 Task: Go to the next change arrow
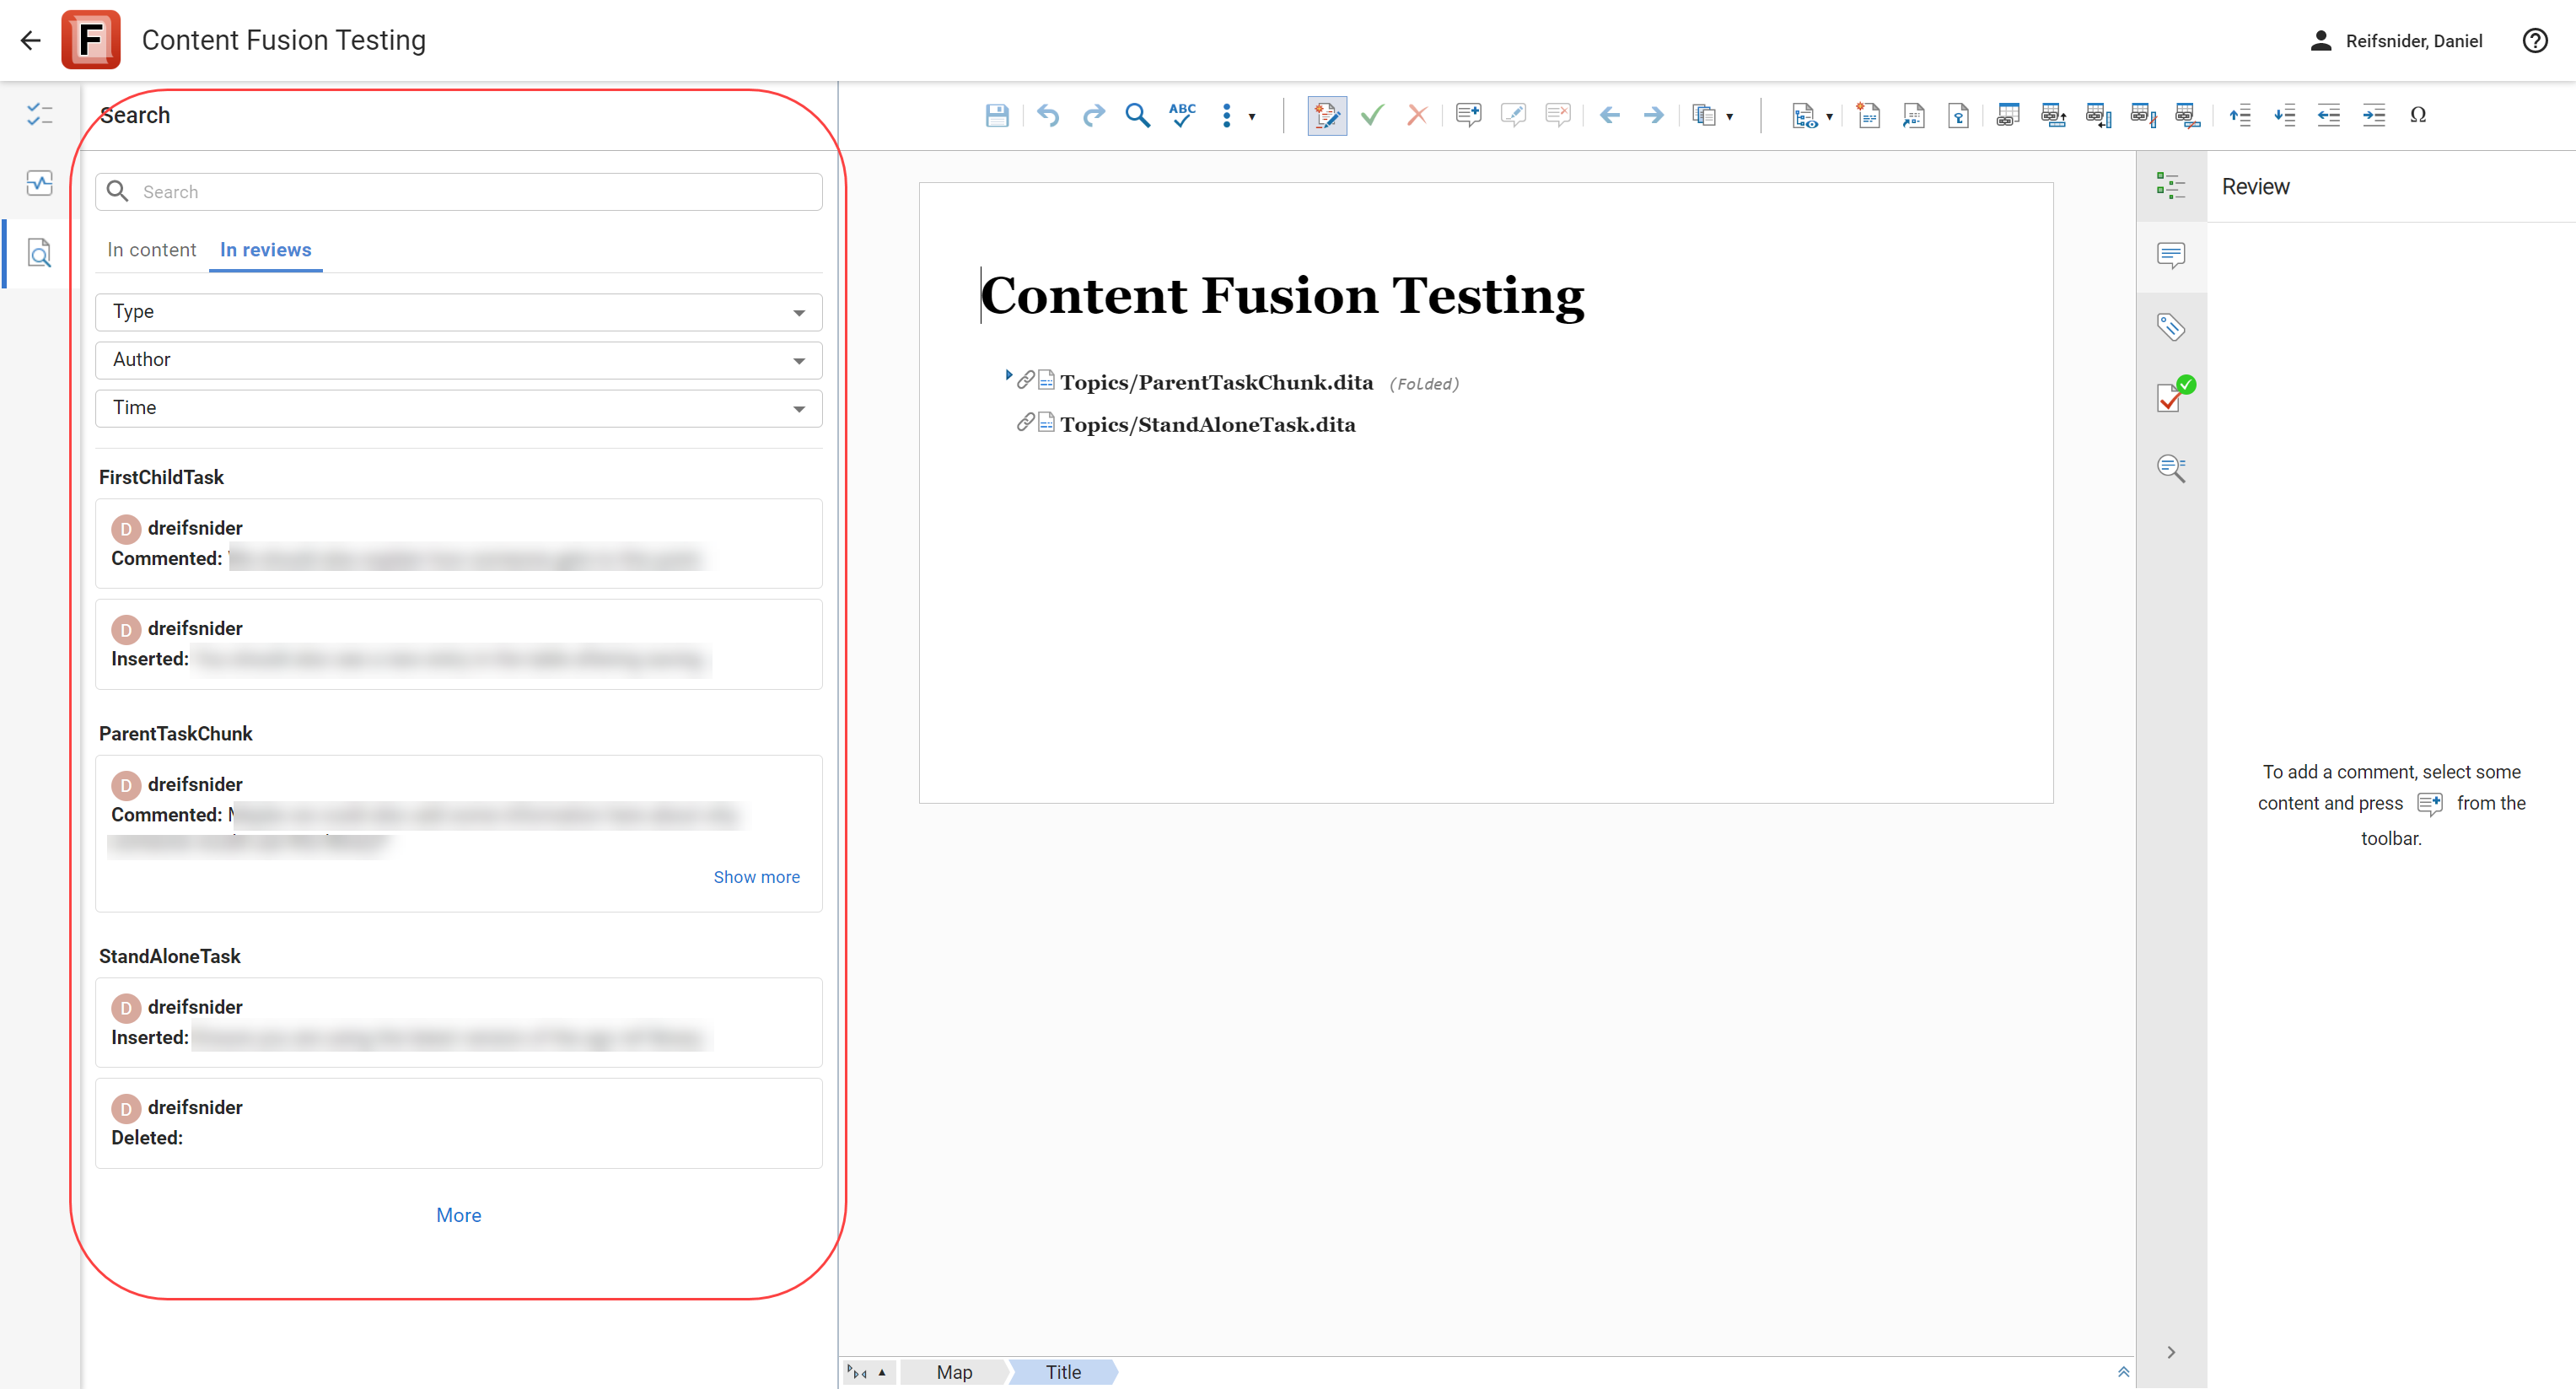pos(1653,115)
